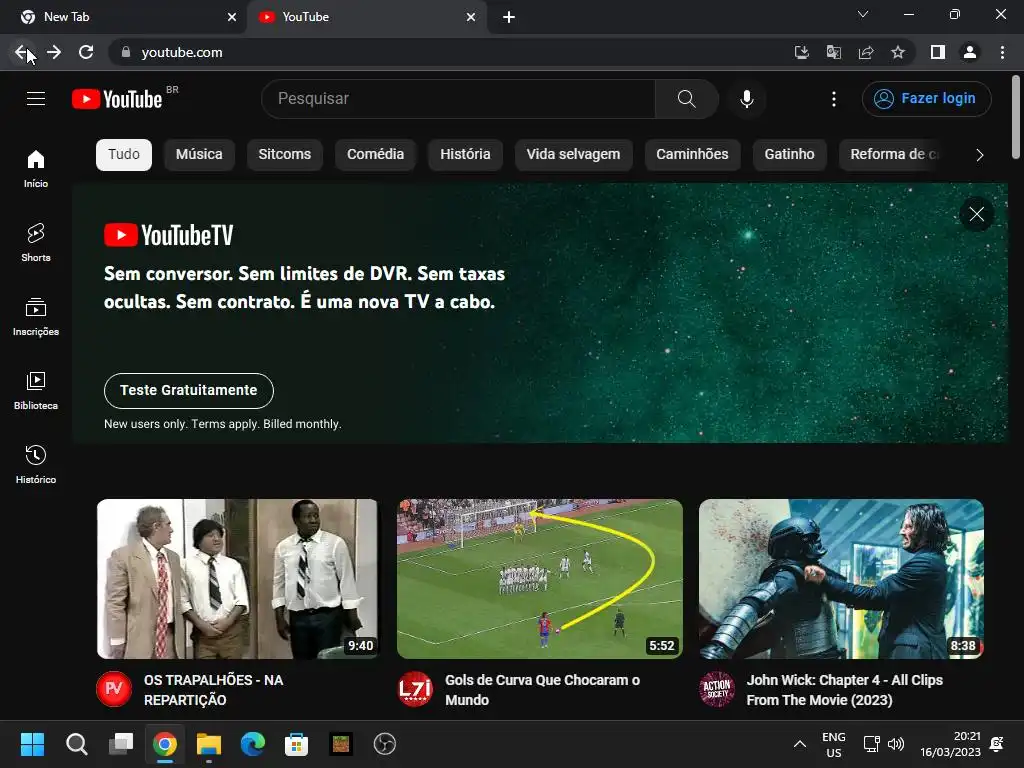Select the Música filter chip
Image resolution: width=1024 pixels, height=768 pixels.
199,155
